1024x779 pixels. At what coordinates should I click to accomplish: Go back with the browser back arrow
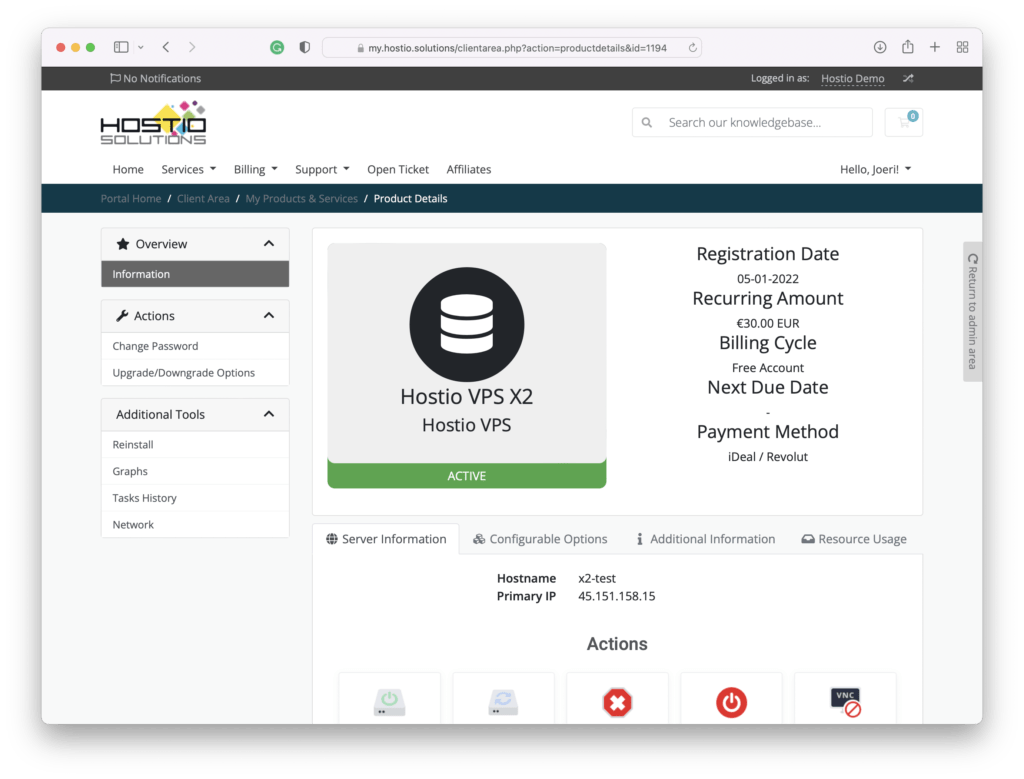coord(166,47)
